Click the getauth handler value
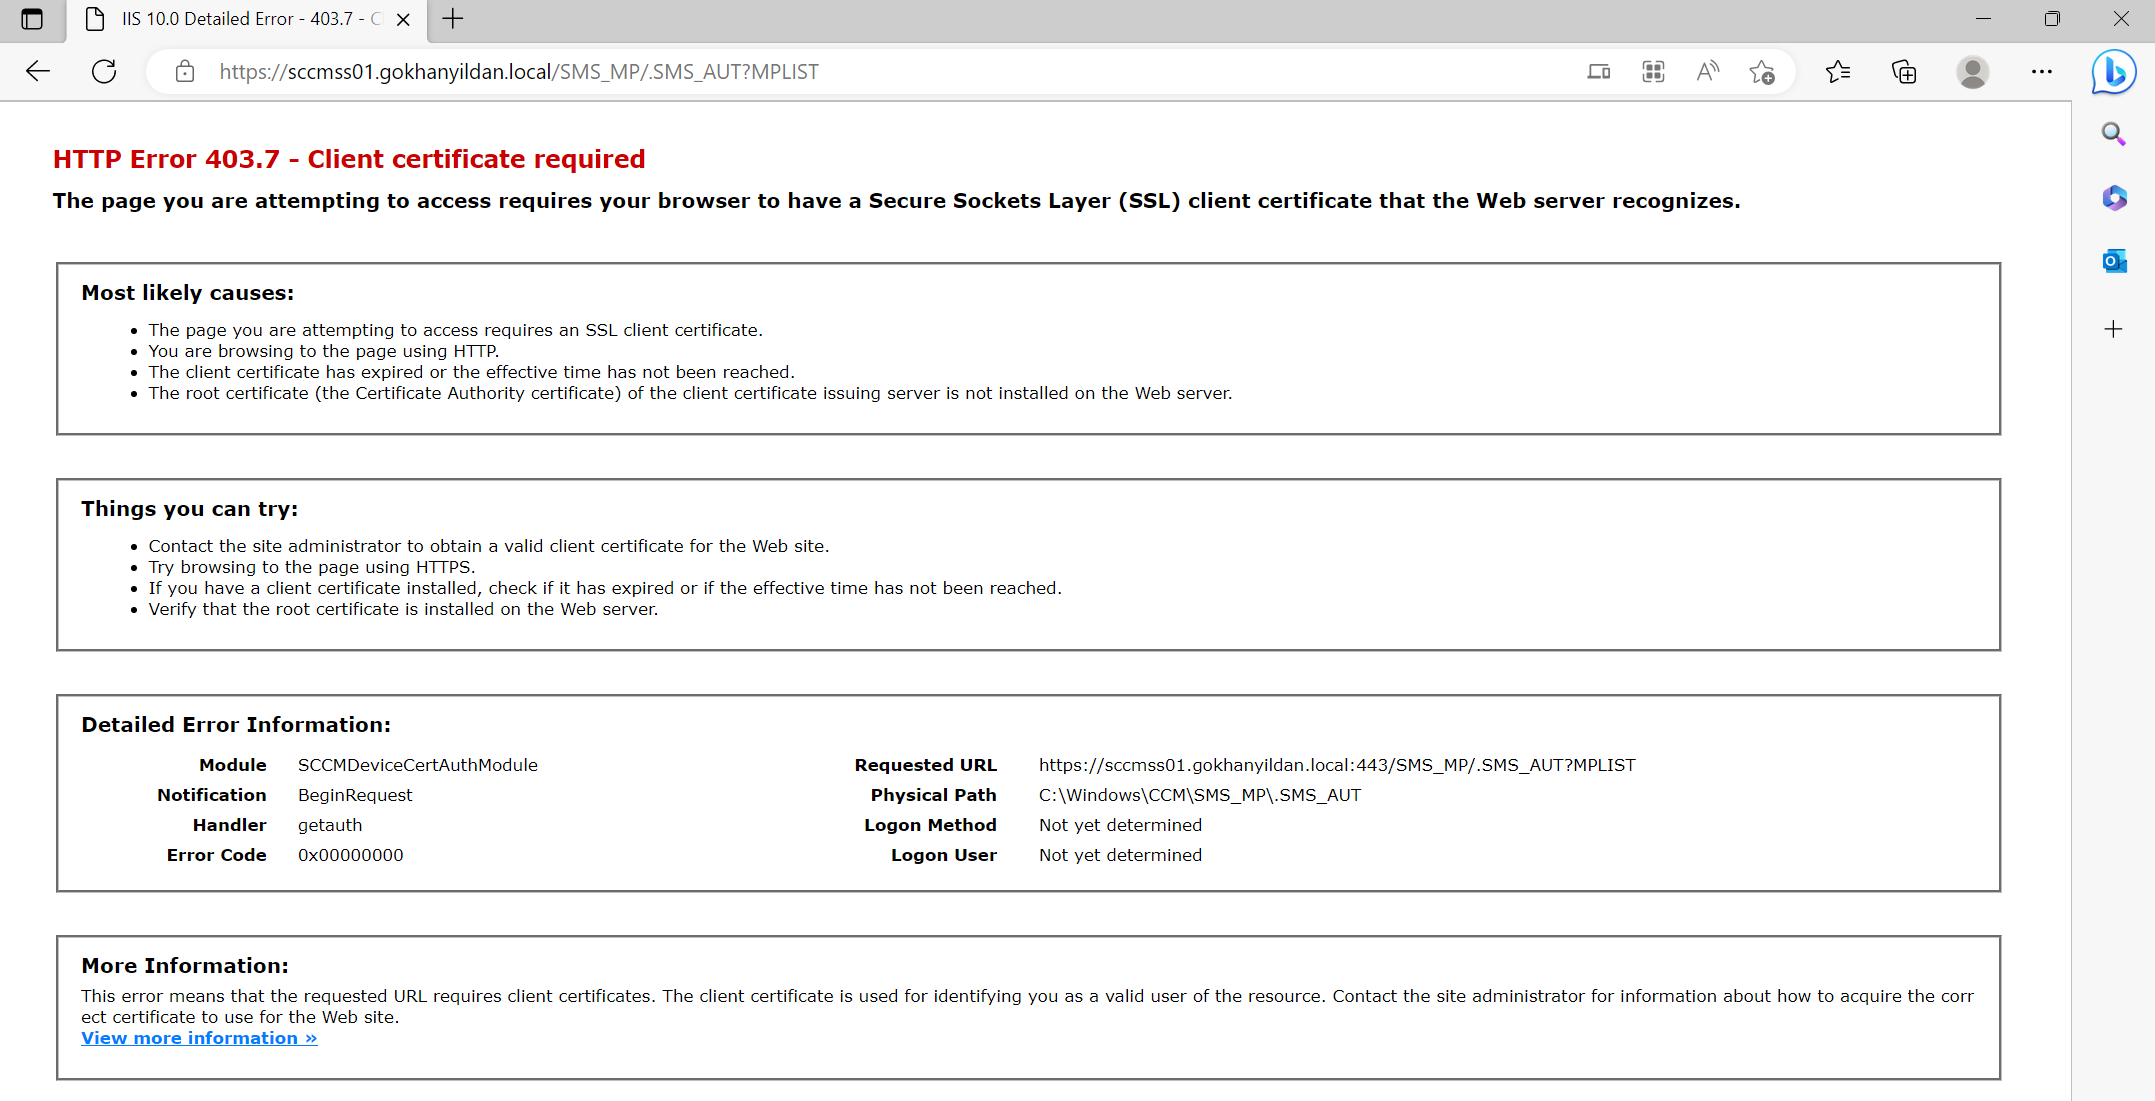 [x=330, y=825]
